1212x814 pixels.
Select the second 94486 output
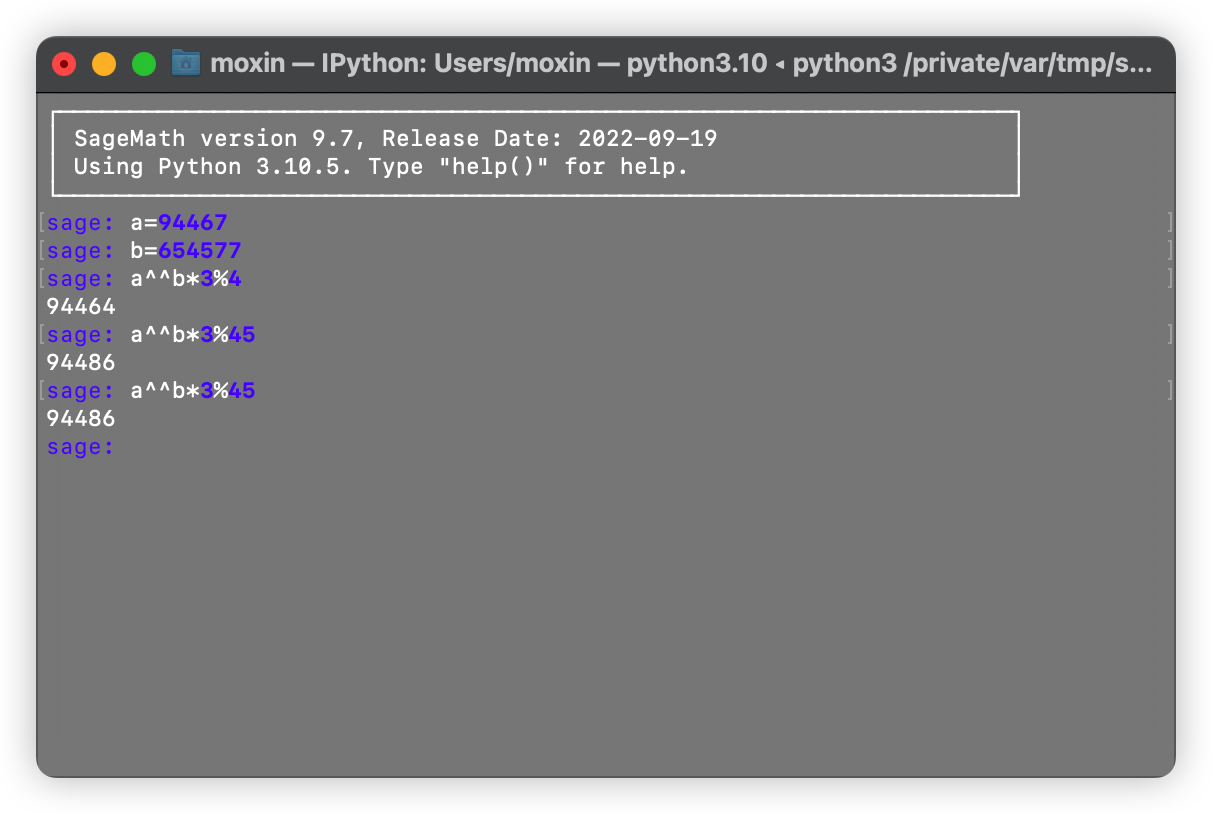[80, 418]
